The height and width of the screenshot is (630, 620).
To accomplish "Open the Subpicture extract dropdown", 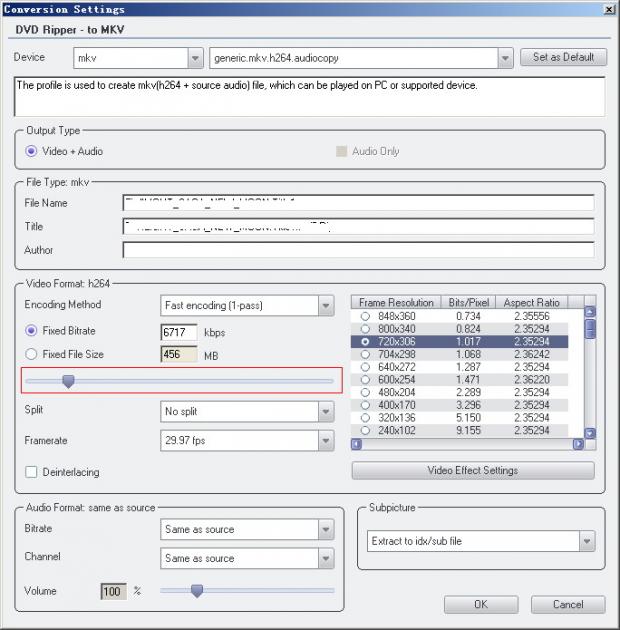I will click(586, 541).
